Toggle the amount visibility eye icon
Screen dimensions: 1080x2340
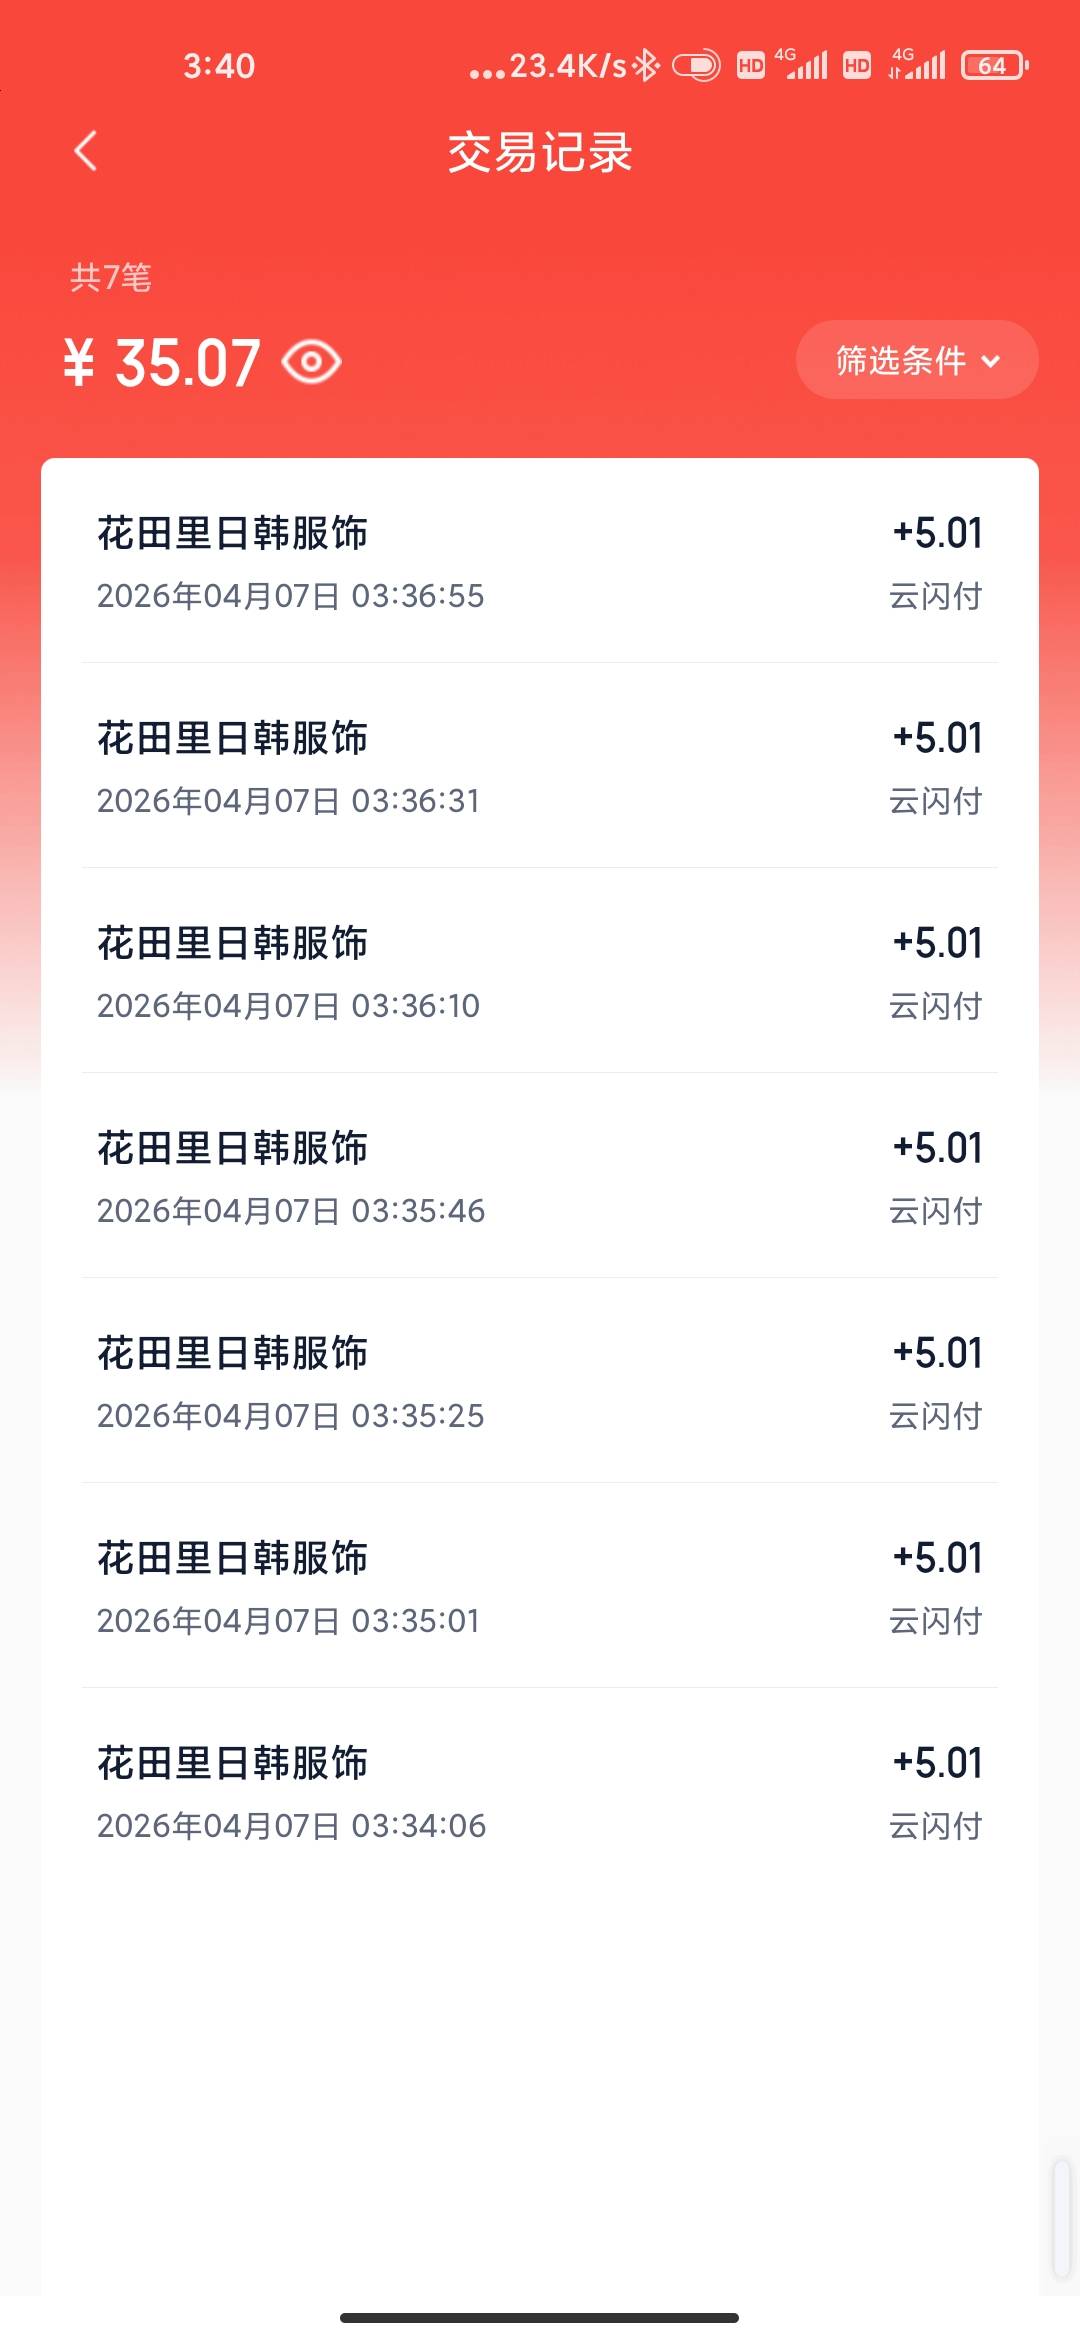click(x=311, y=362)
